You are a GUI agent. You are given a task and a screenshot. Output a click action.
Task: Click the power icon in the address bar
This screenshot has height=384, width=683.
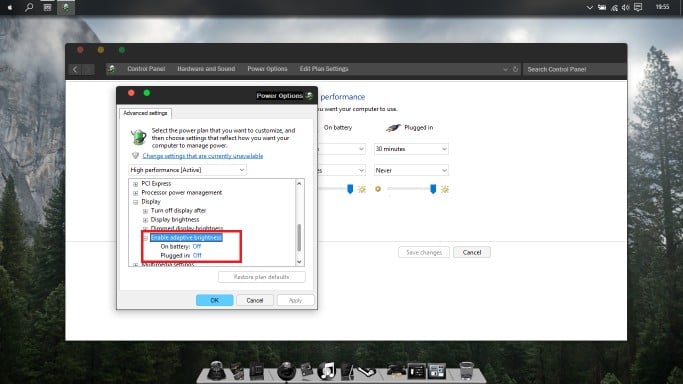[x=112, y=69]
